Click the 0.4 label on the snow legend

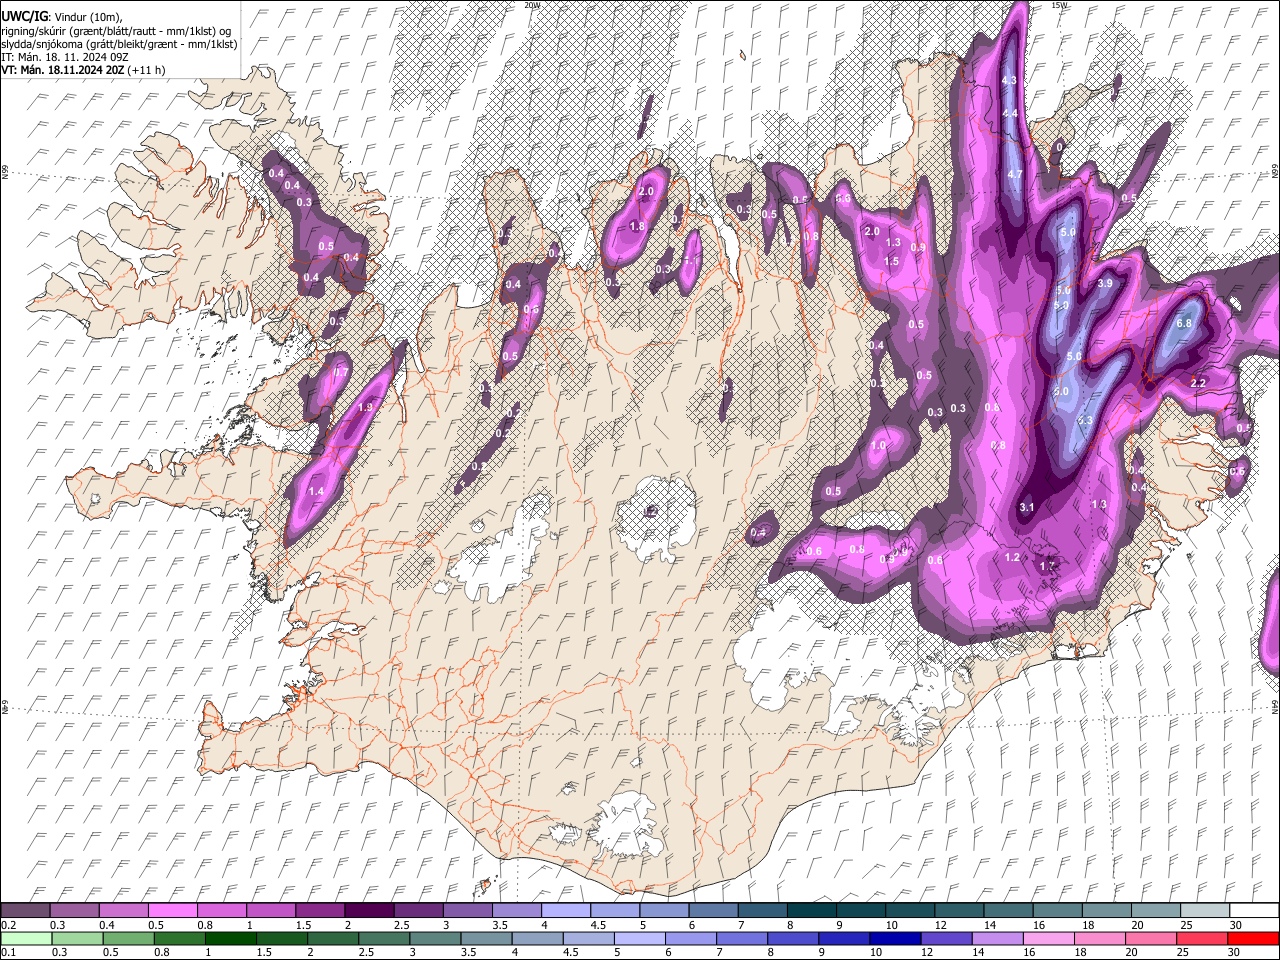tap(107, 925)
